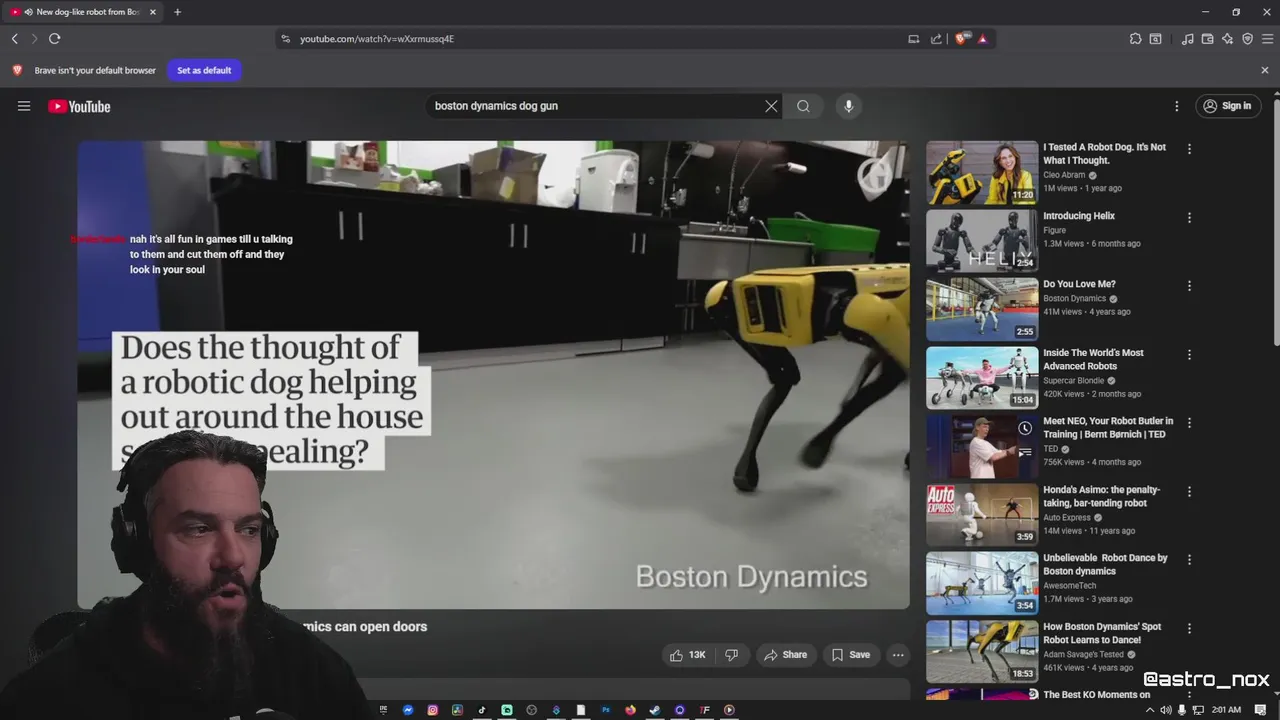Show hidden system tray icons

pos(1149,710)
